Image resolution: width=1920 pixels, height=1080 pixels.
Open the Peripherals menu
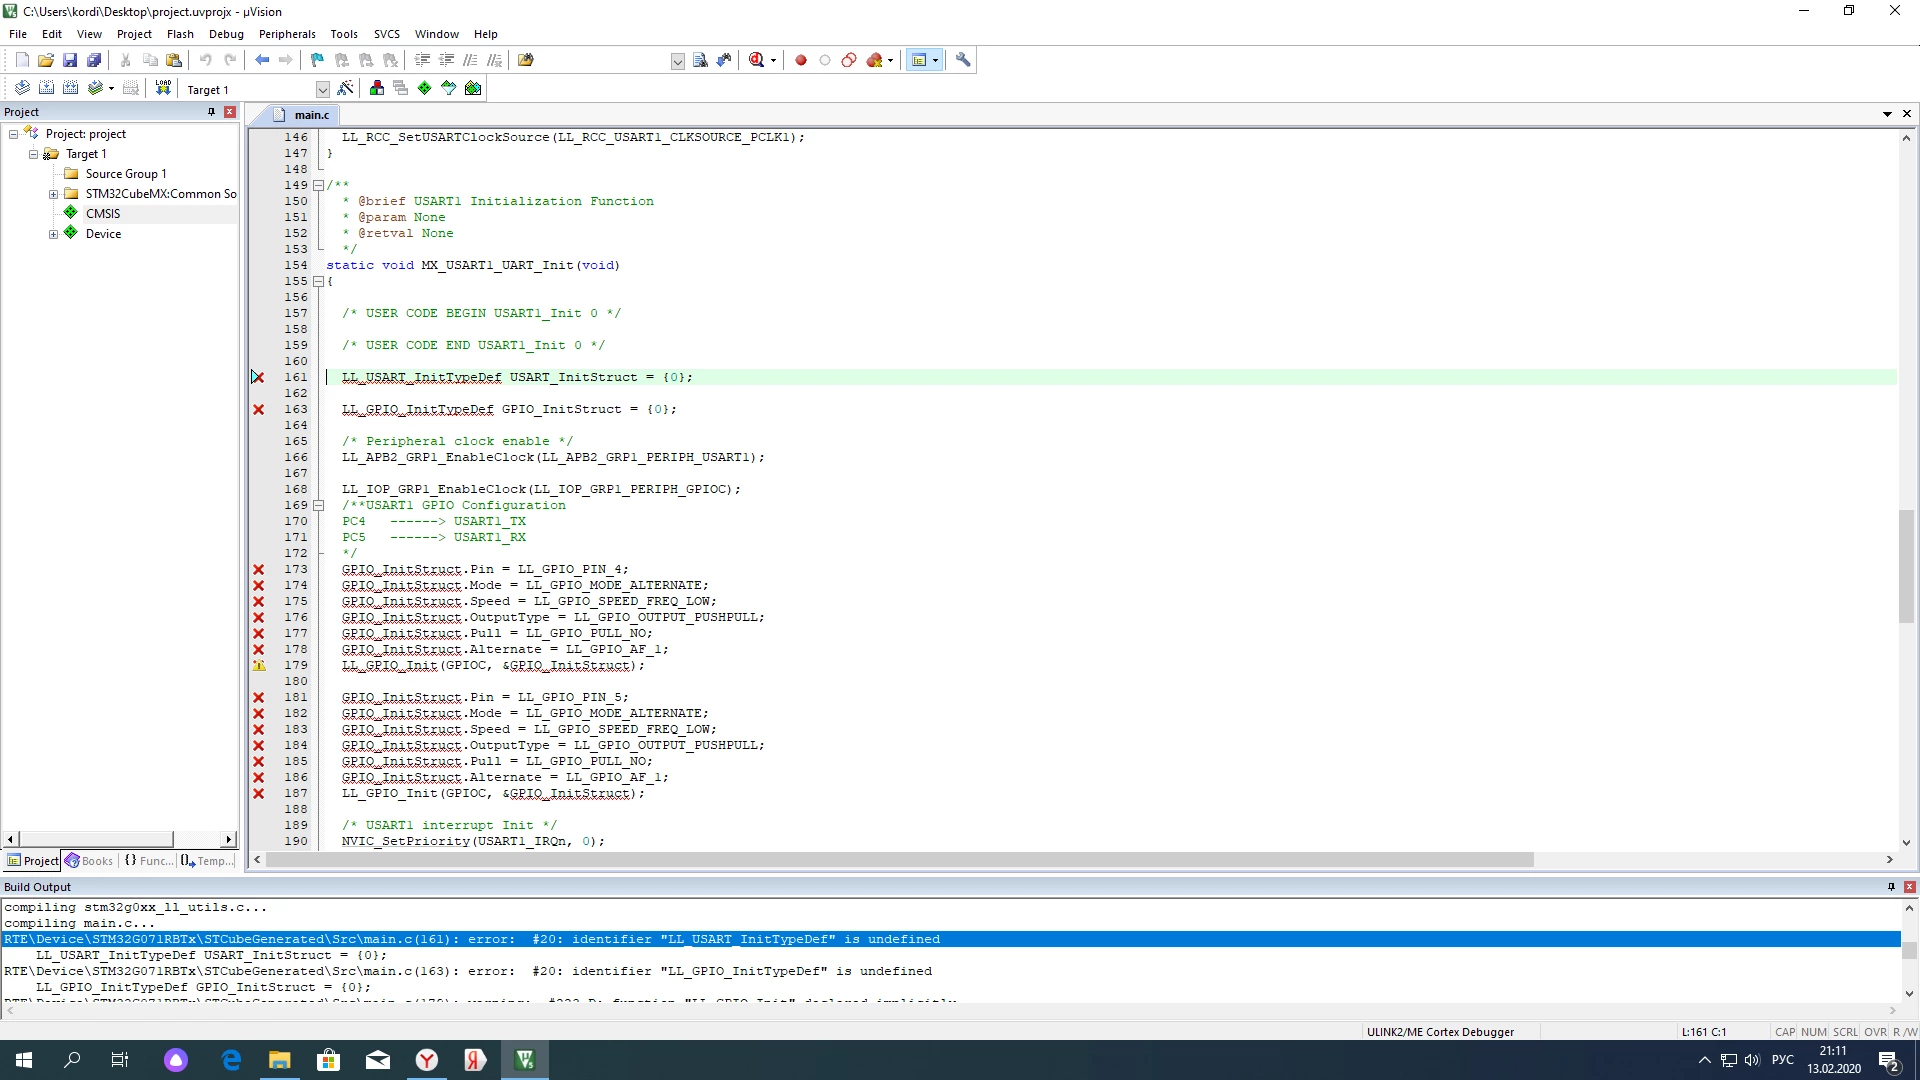(287, 34)
